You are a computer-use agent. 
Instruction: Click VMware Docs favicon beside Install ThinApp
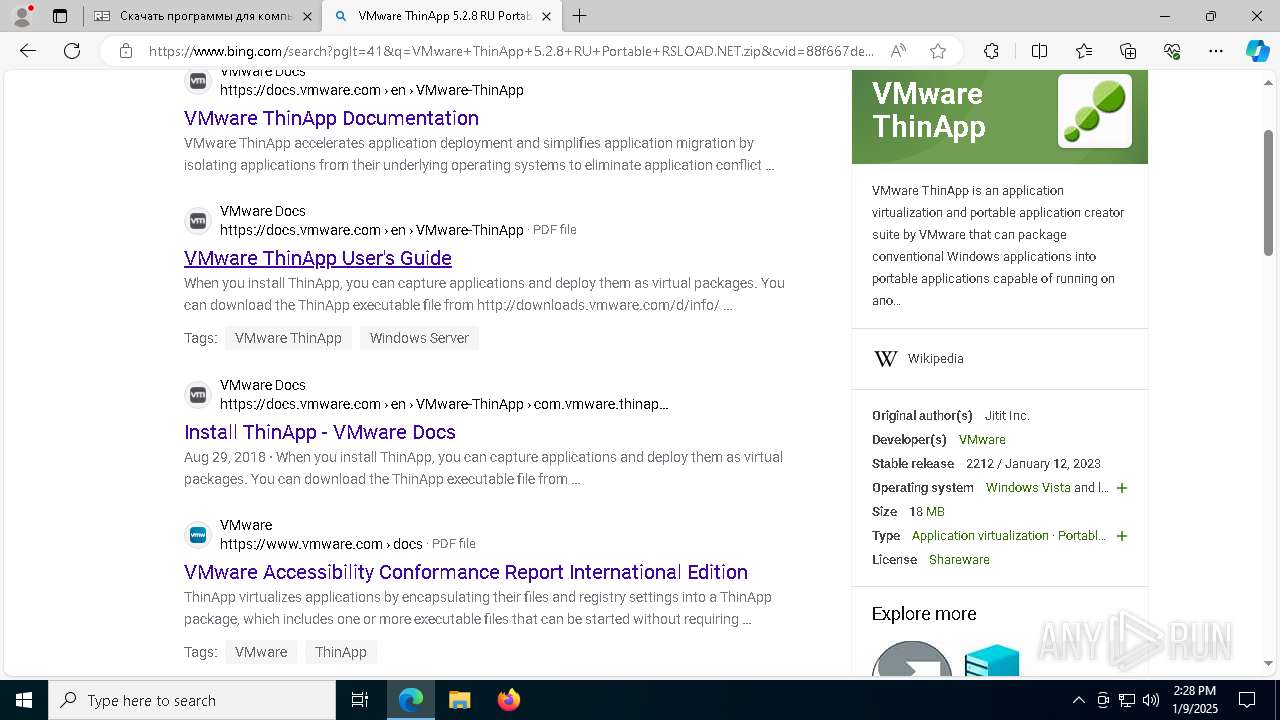pos(198,395)
